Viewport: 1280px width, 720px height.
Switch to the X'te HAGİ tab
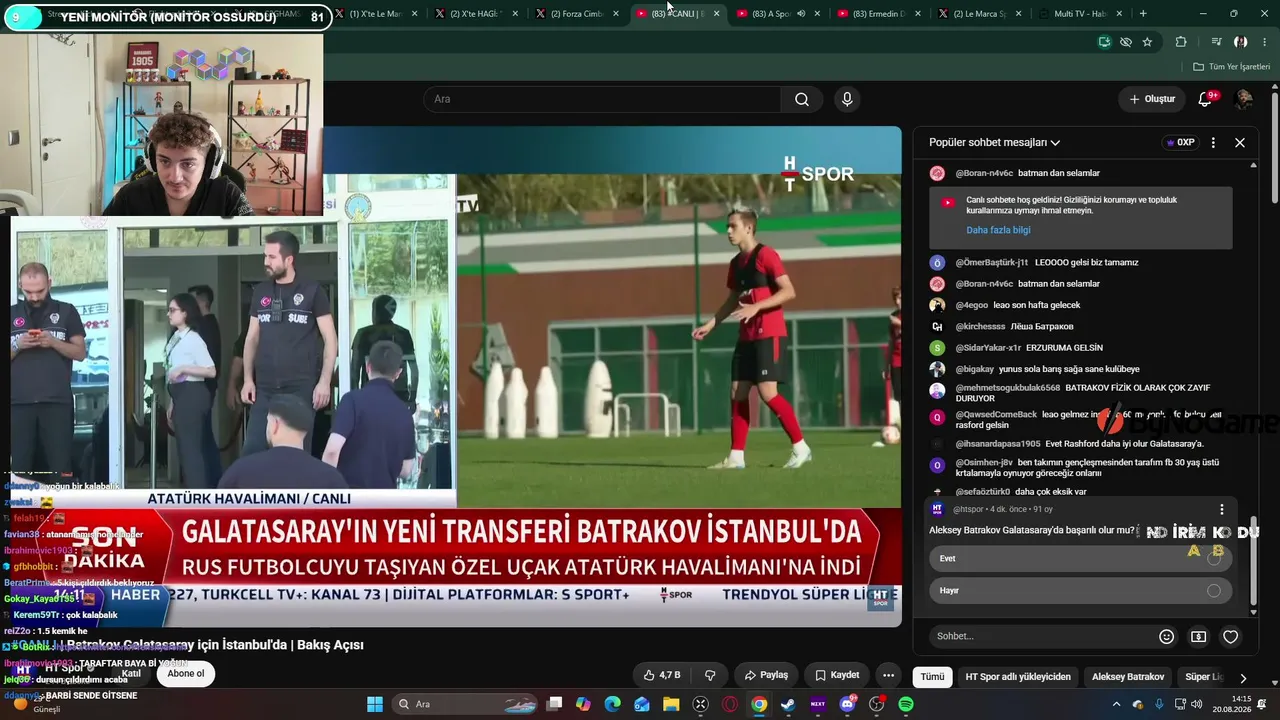click(x=478, y=14)
